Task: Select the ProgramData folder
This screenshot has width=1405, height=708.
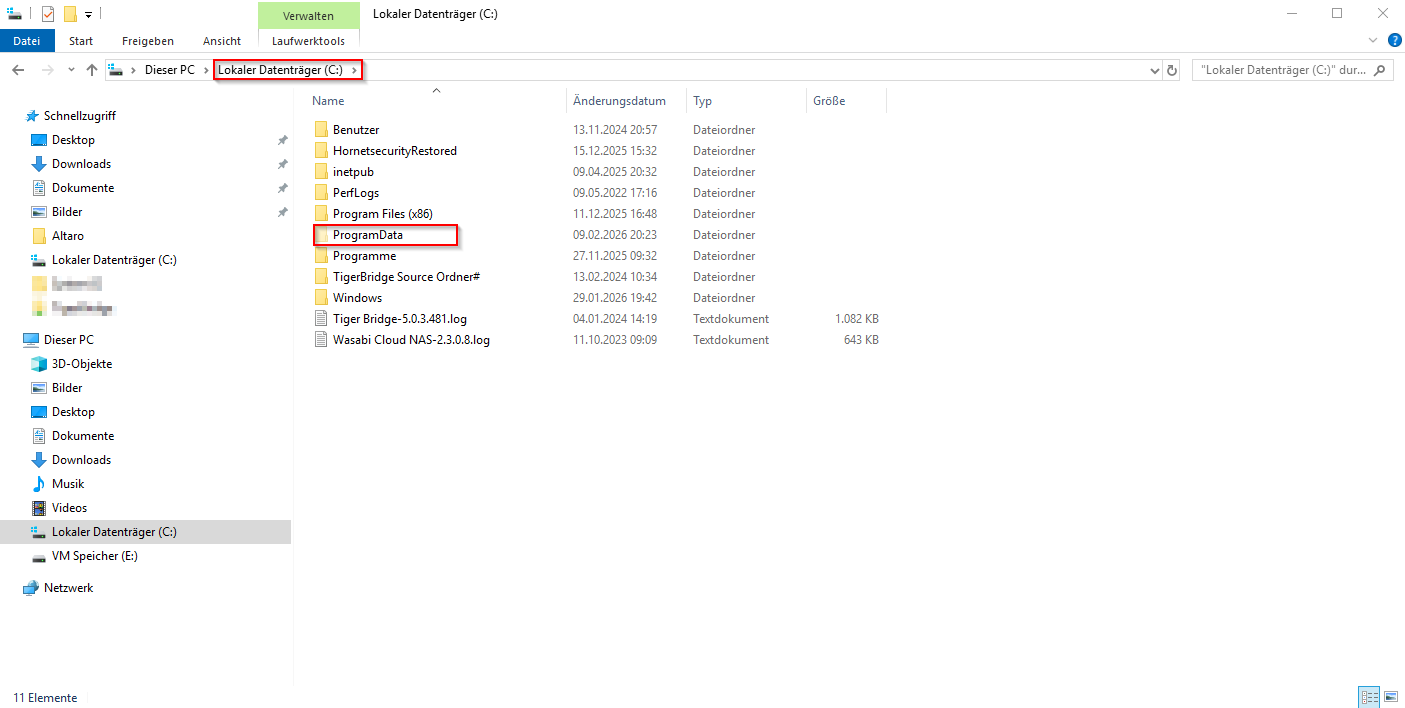Action: (x=368, y=235)
